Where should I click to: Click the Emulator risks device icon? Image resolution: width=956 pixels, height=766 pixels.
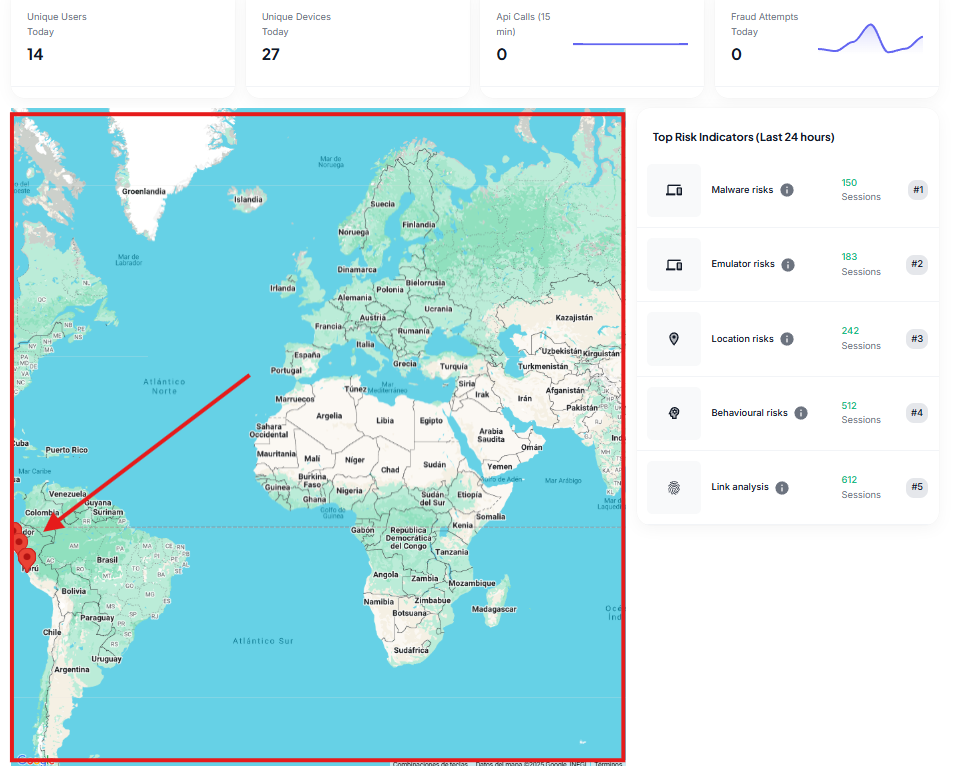pyautogui.click(x=674, y=265)
